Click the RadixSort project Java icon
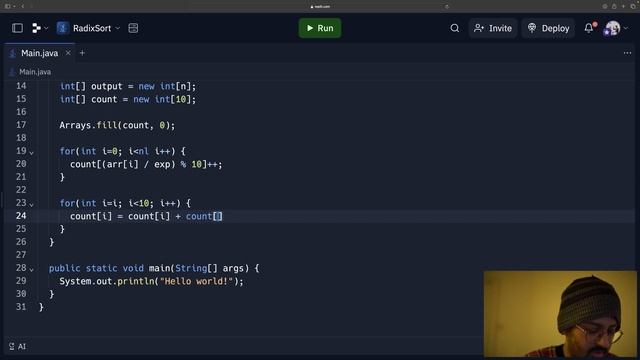Screen dimensions: 640x360 62,28
